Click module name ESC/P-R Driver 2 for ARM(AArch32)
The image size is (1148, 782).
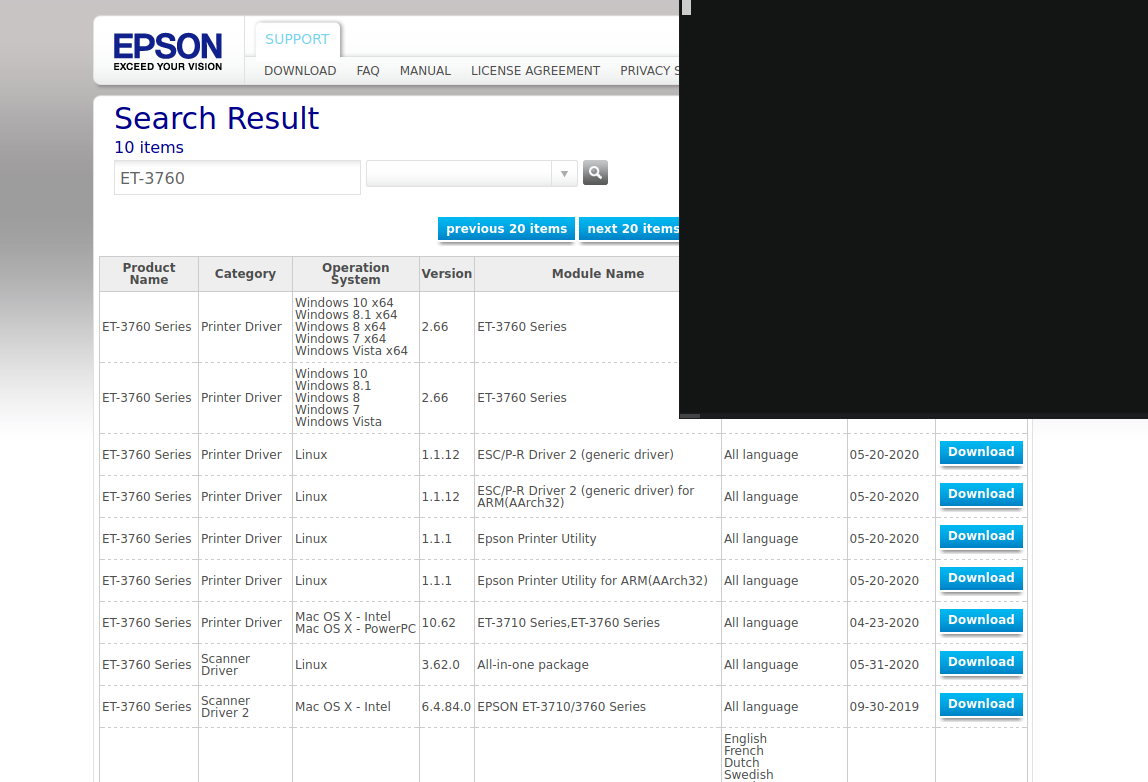(x=586, y=496)
